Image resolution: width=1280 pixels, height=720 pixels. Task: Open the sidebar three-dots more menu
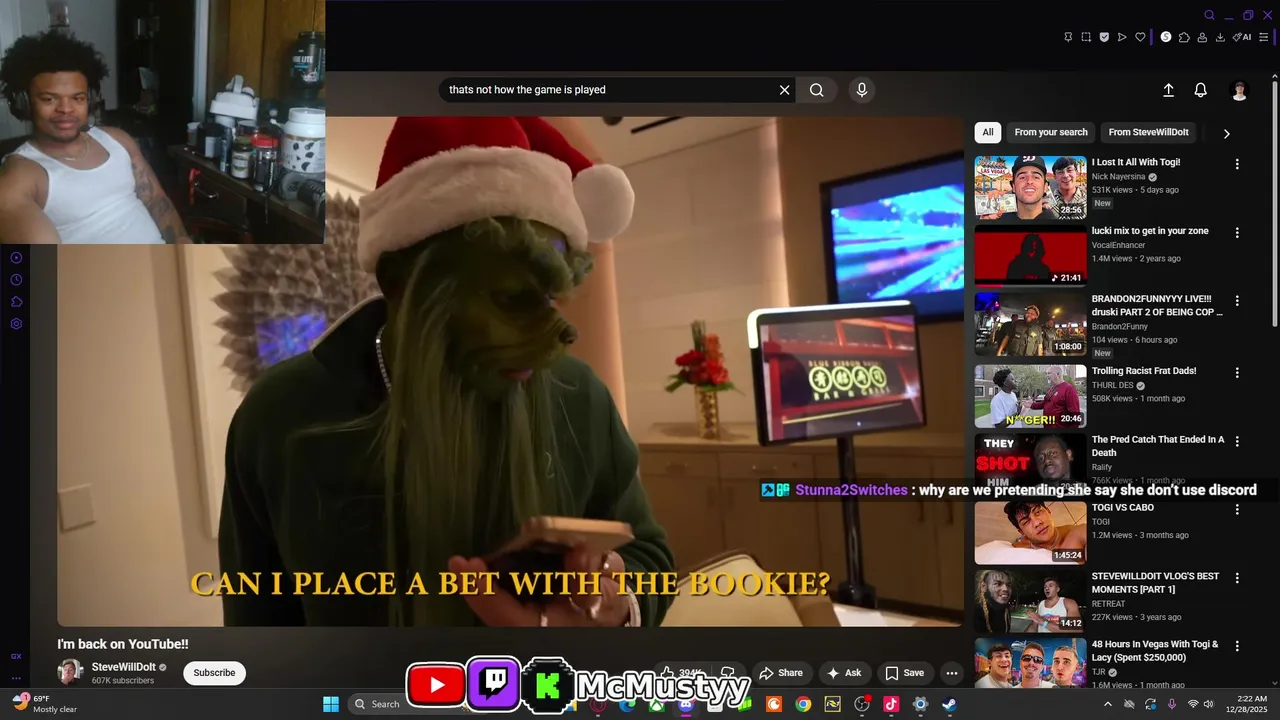pyautogui.click(x=16, y=678)
